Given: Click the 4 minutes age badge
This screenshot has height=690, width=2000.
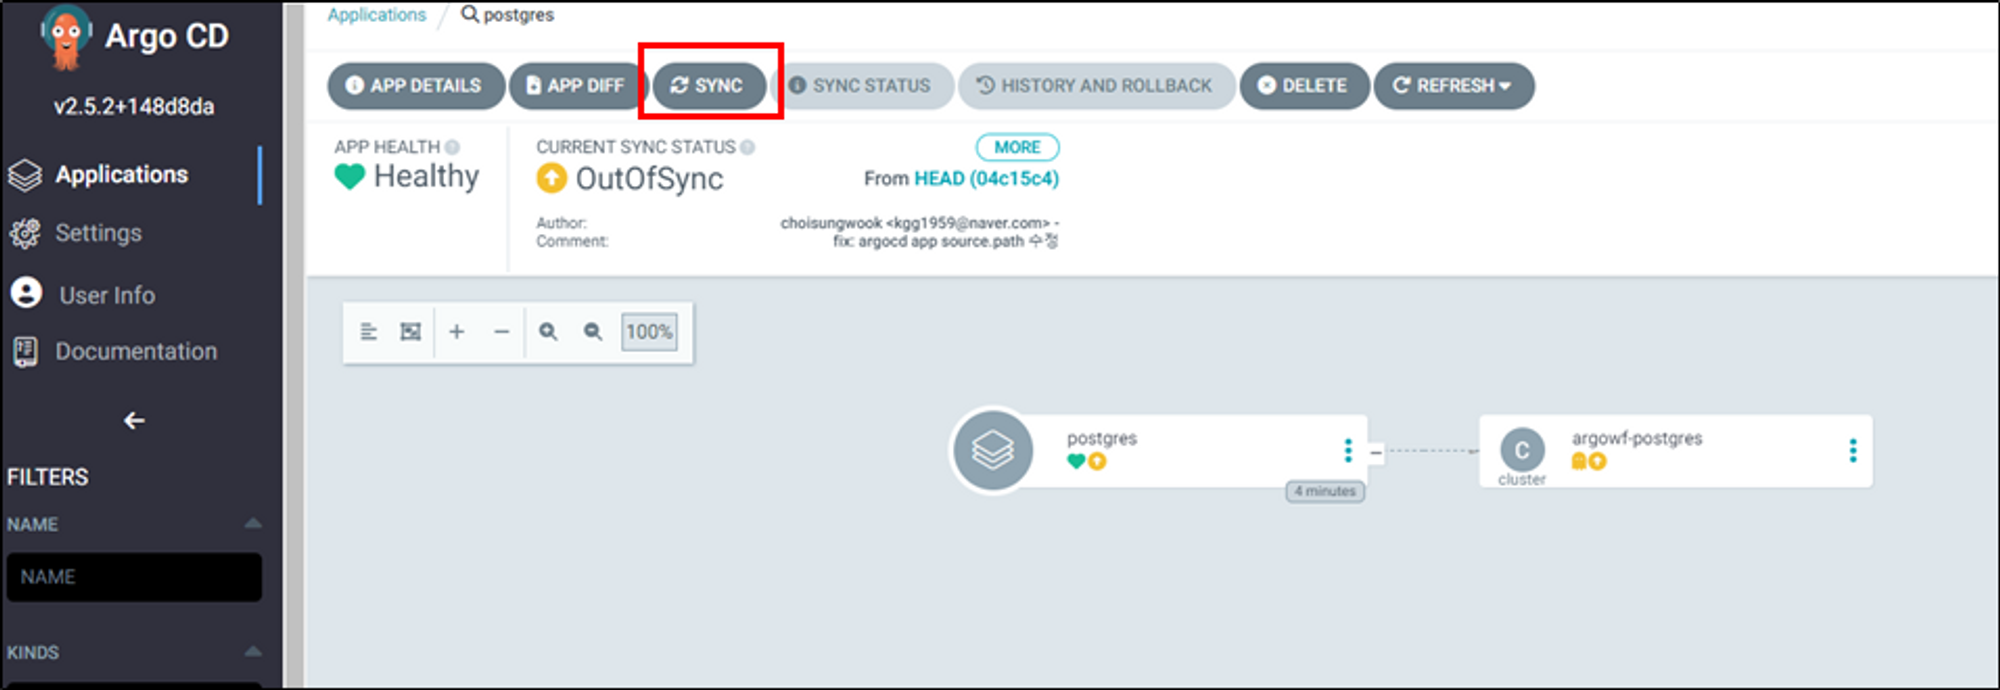Looking at the screenshot, I should pyautogui.click(x=1325, y=491).
